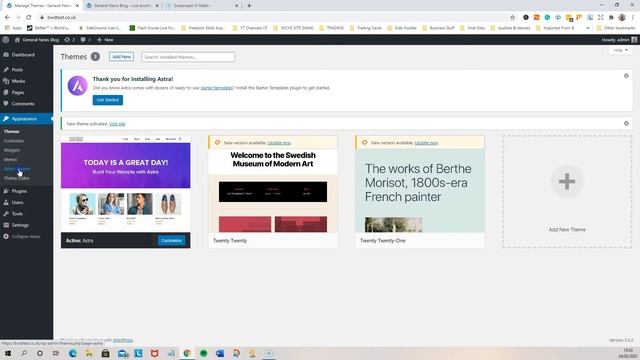Dismiss the New theme activated notice

pyautogui.click(x=626, y=123)
